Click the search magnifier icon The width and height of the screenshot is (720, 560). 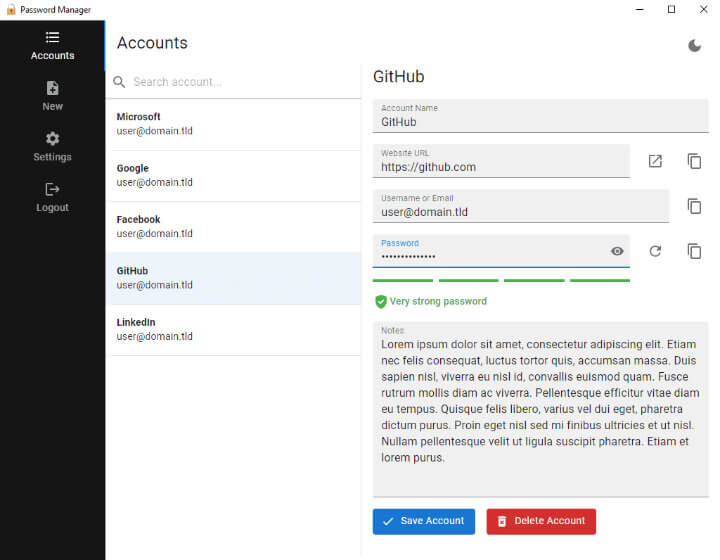pos(120,82)
